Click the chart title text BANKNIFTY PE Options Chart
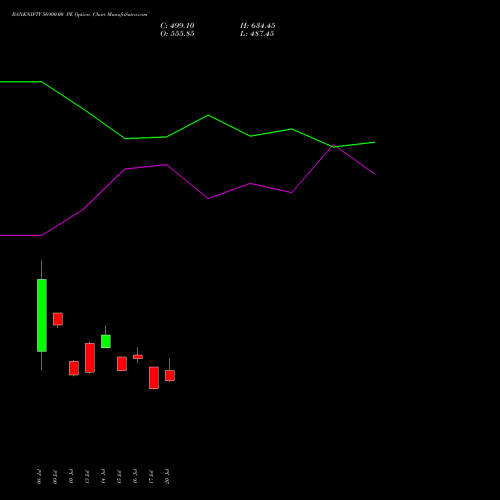Viewport: 500px width, 500px height. 79,14
